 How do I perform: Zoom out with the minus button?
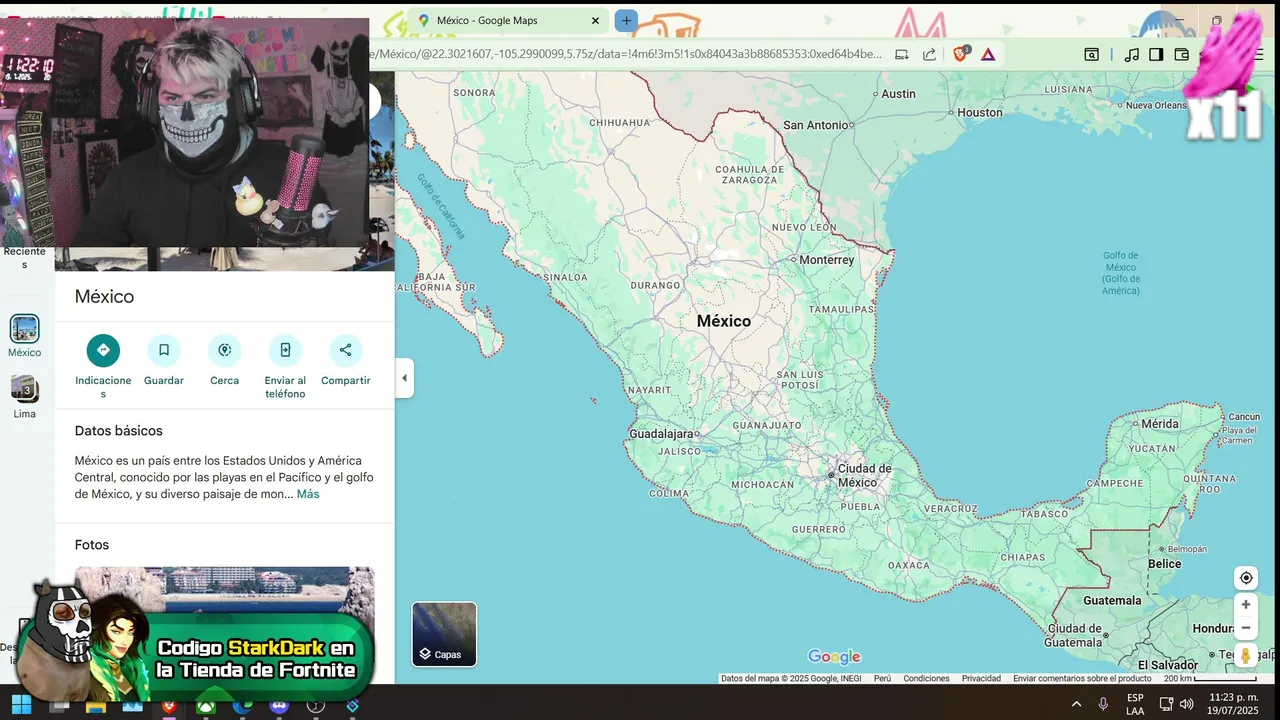pos(1246,628)
